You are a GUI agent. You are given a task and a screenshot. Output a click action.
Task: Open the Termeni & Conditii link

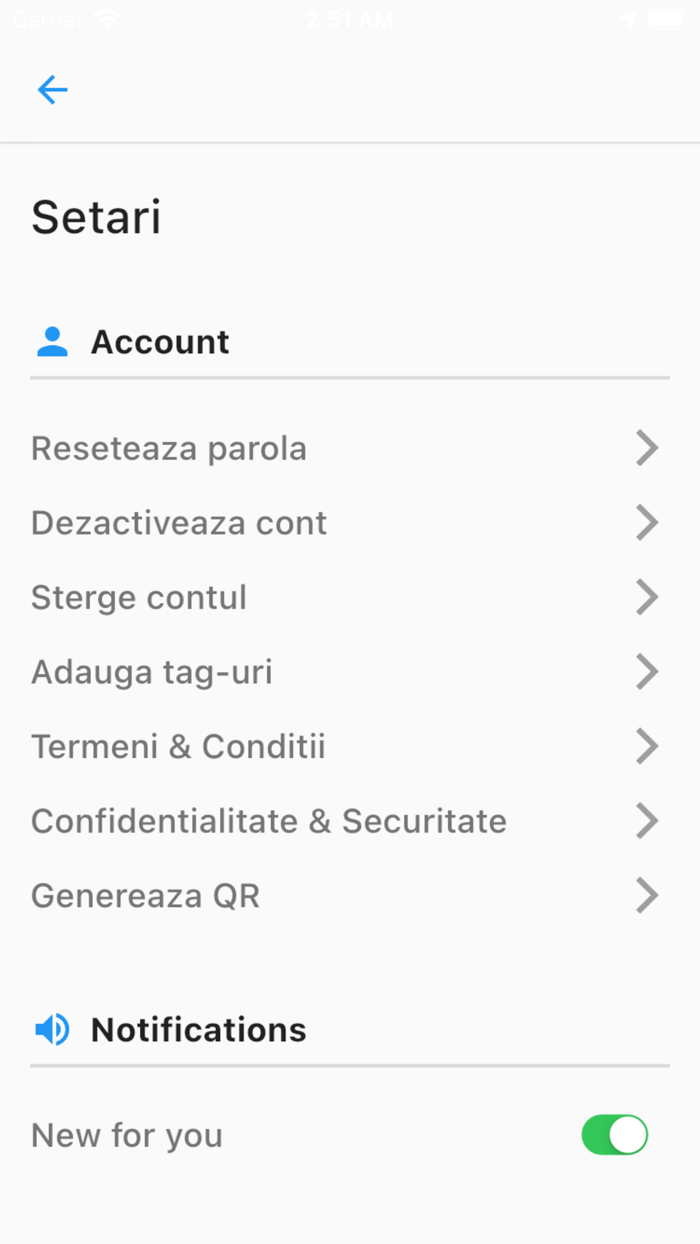coord(178,747)
